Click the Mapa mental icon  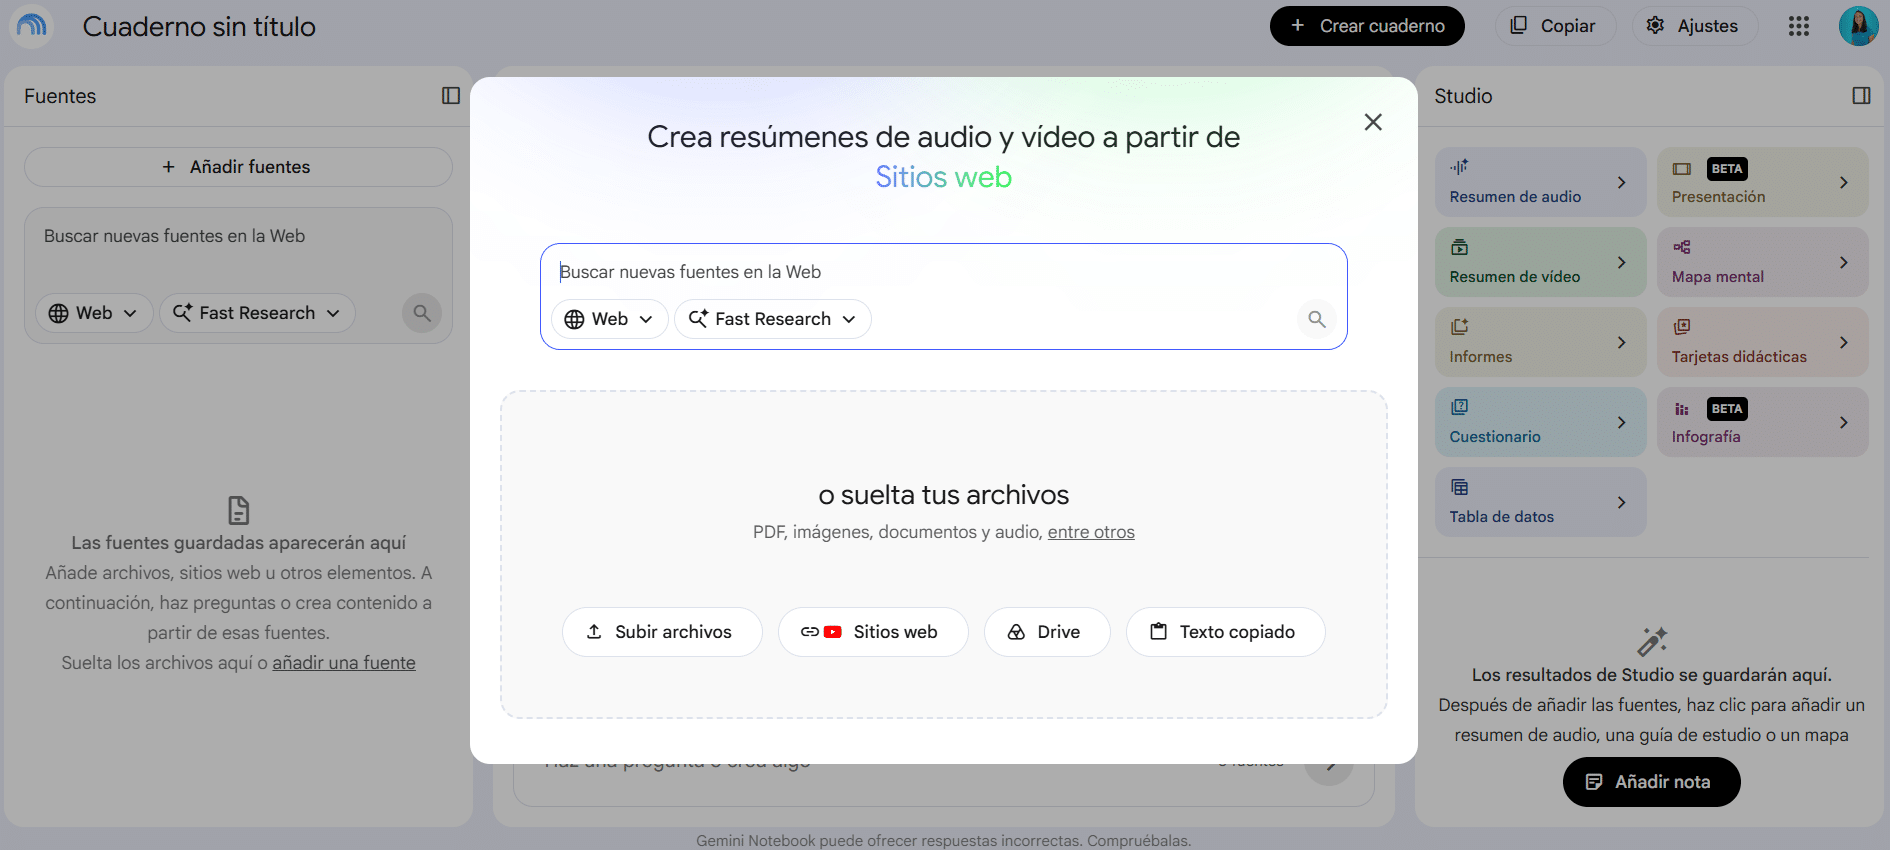[x=1682, y=247]
